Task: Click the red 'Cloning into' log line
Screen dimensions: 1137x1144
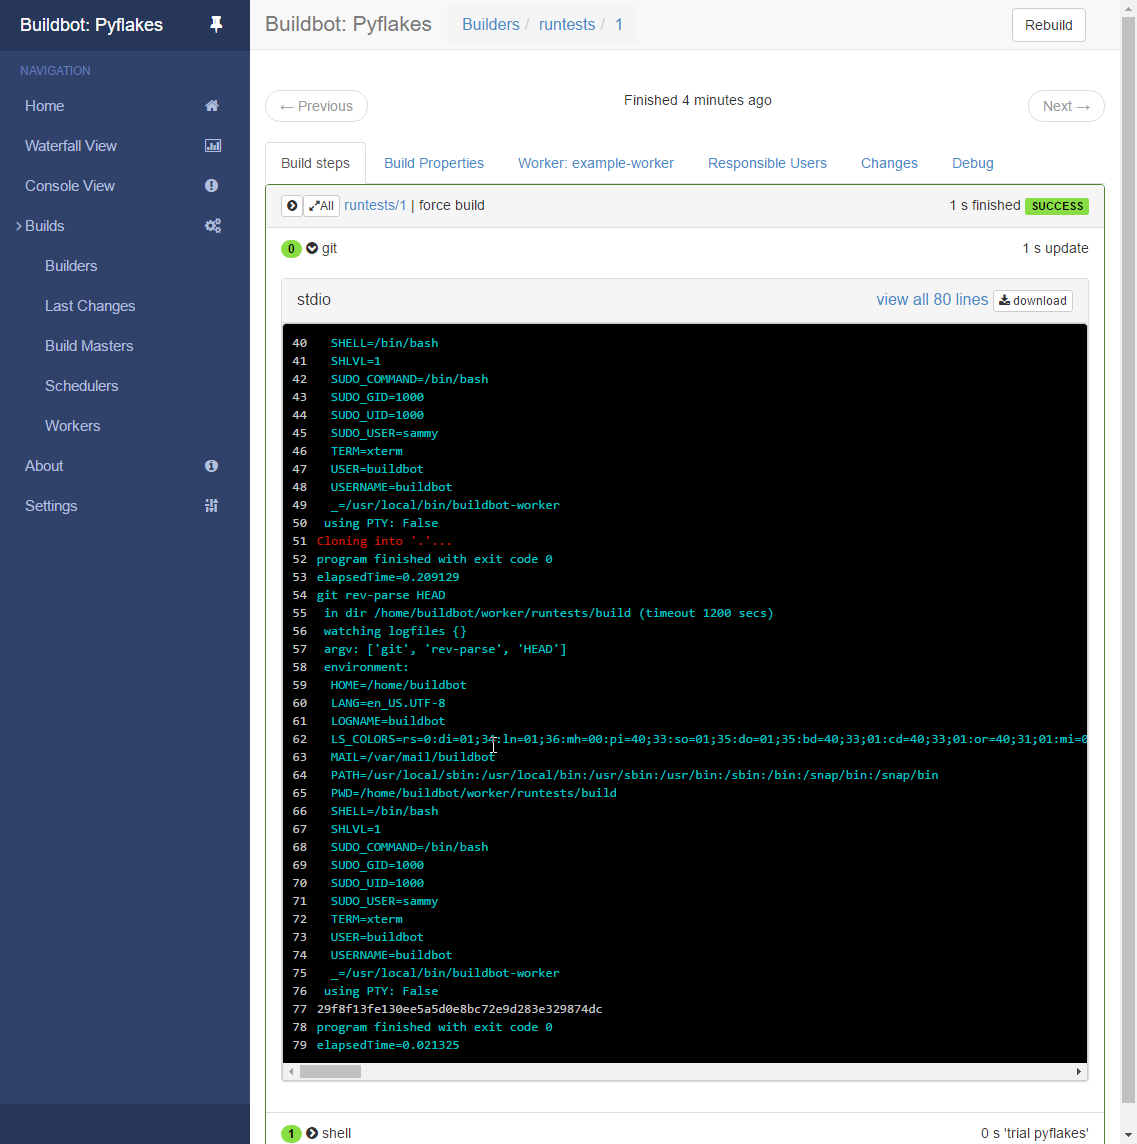Action: 384,541
